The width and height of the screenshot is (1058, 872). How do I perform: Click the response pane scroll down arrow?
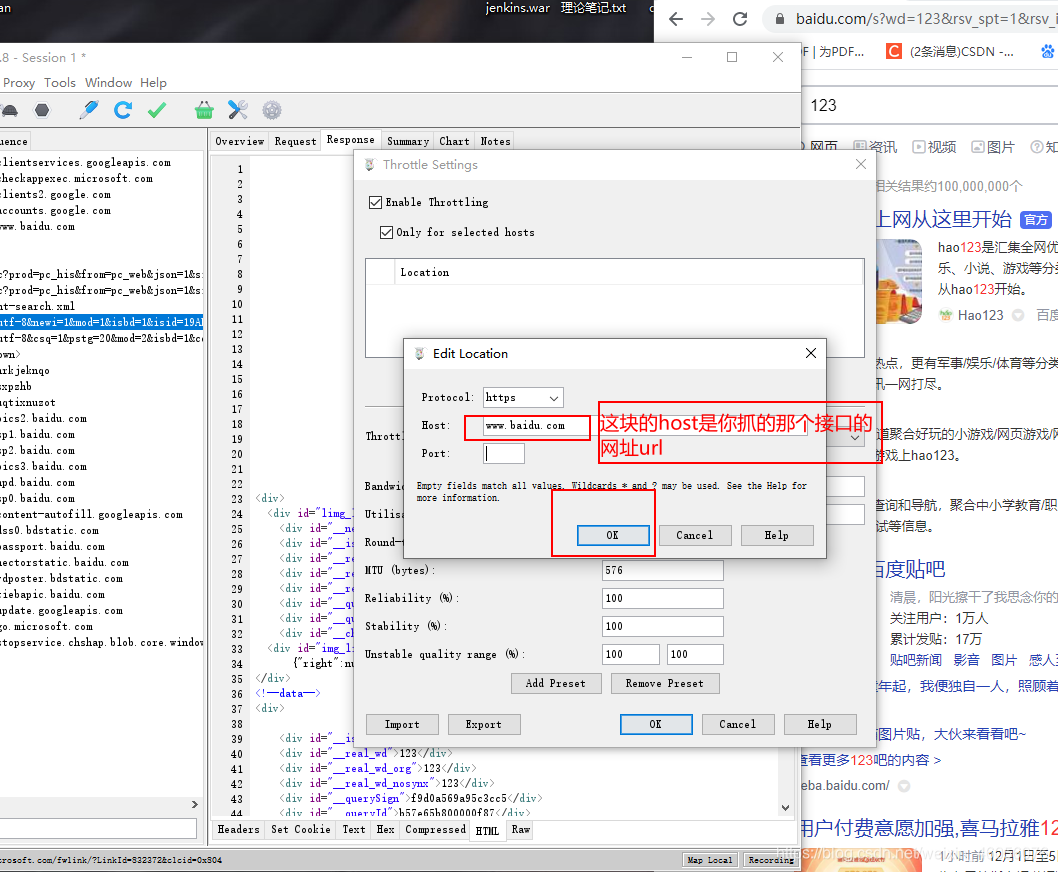[x=785, y=807]
